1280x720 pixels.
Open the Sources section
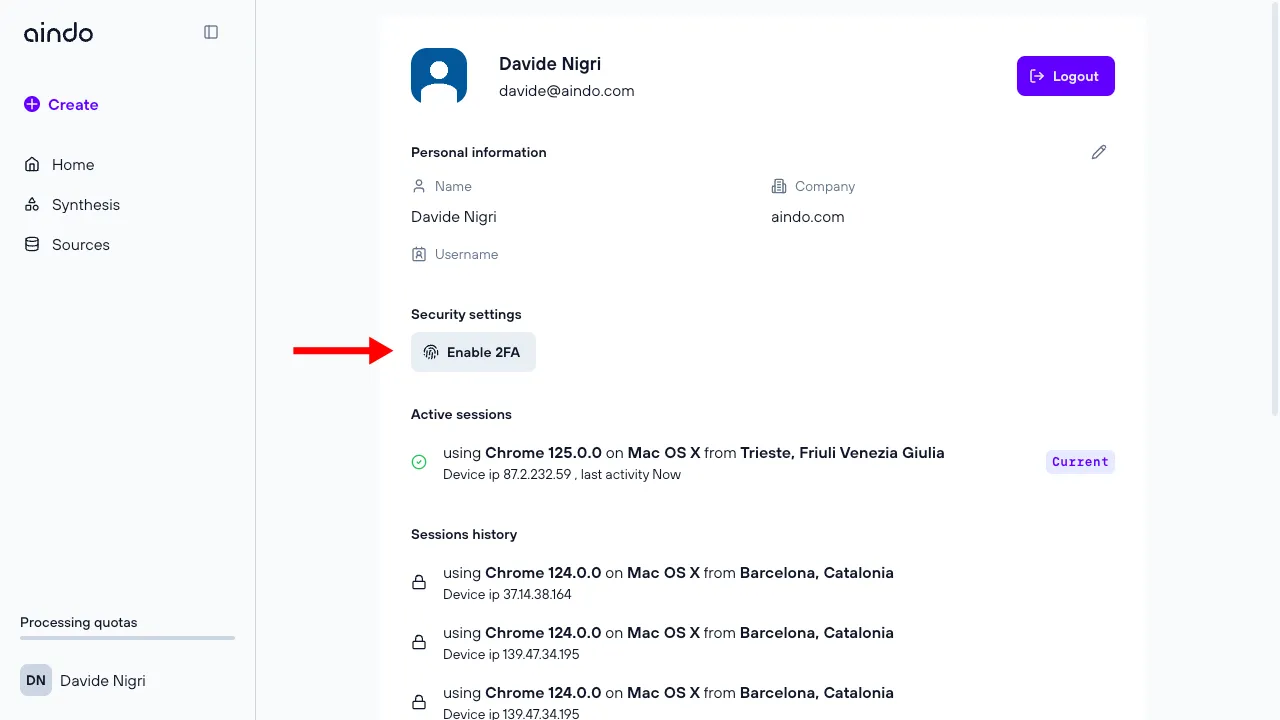pyautogui.click(x=80, y=245)
